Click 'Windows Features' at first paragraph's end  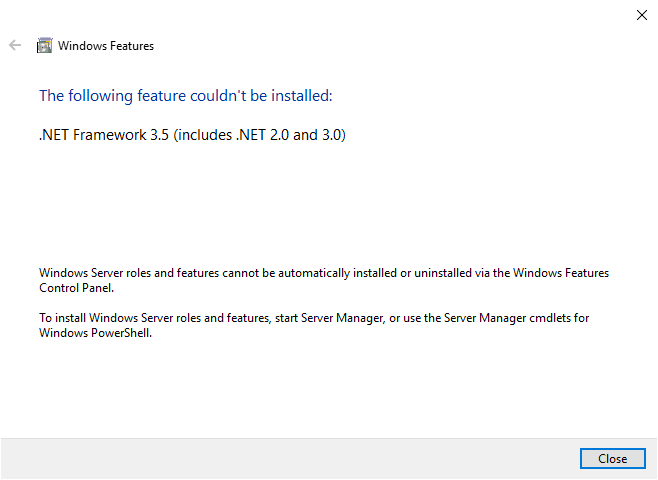pyautogui.click(x=561, y=273)
